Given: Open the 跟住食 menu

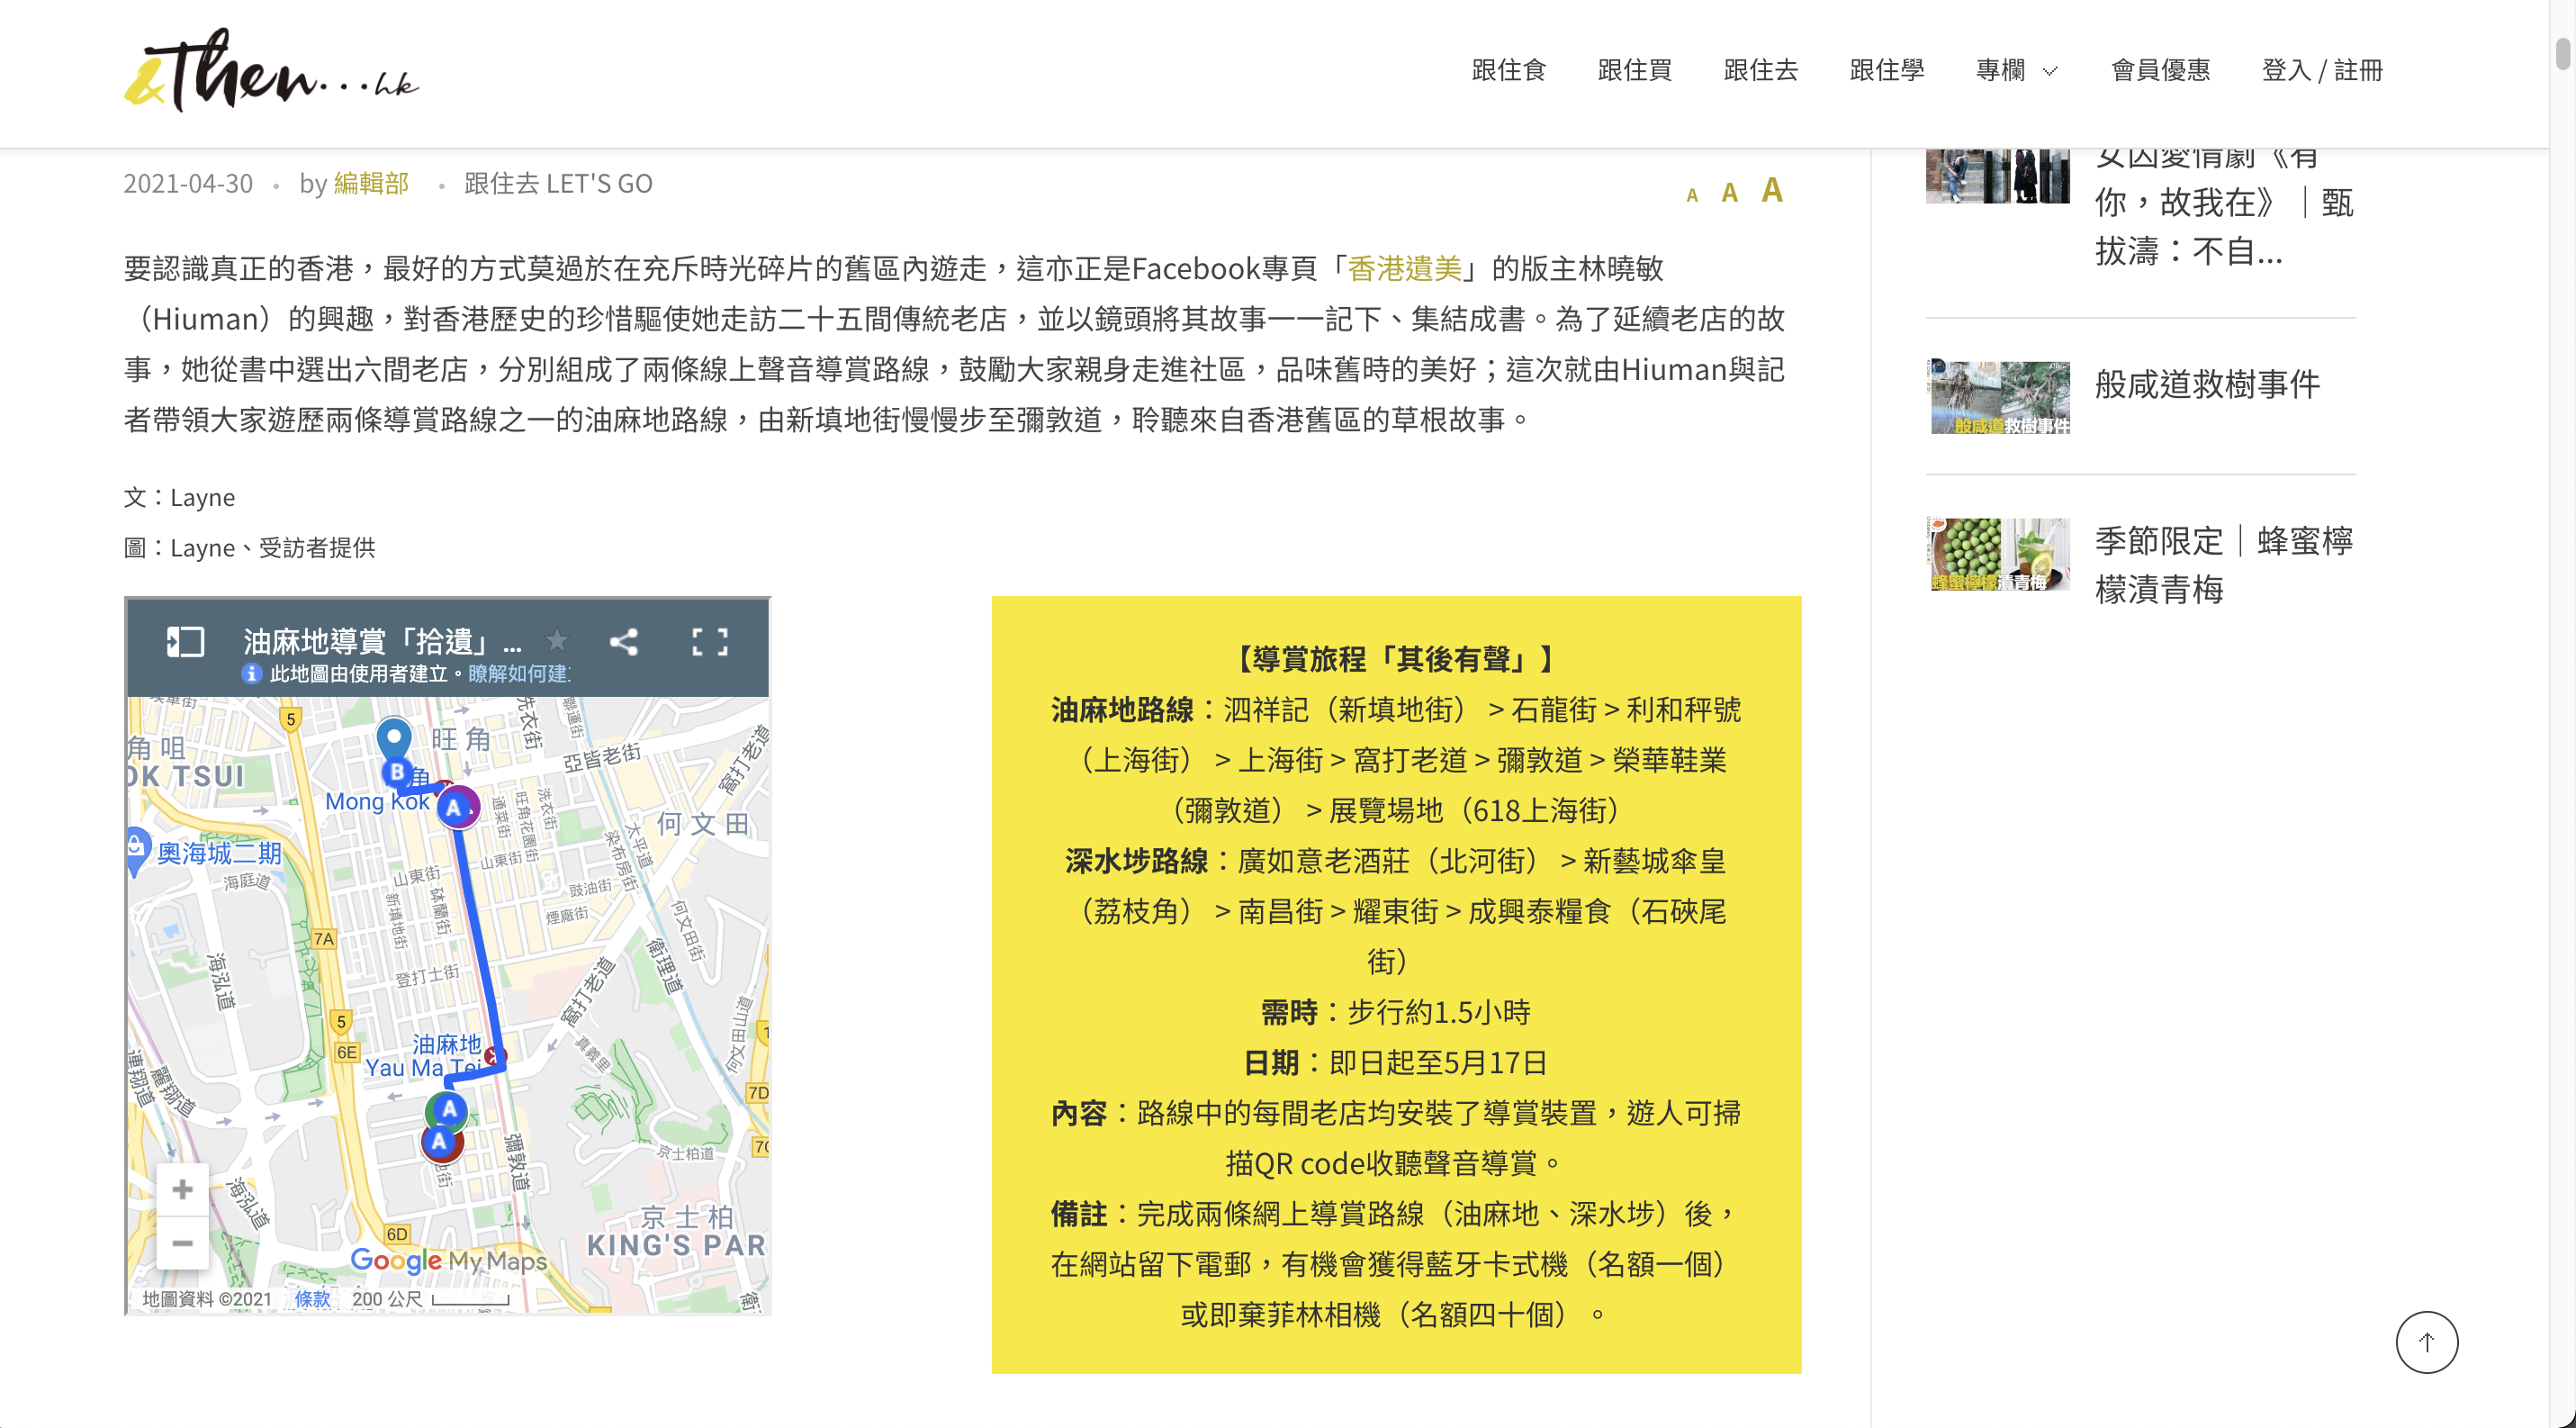Looking at the screenshot, I should click(x=1509, y=70).
